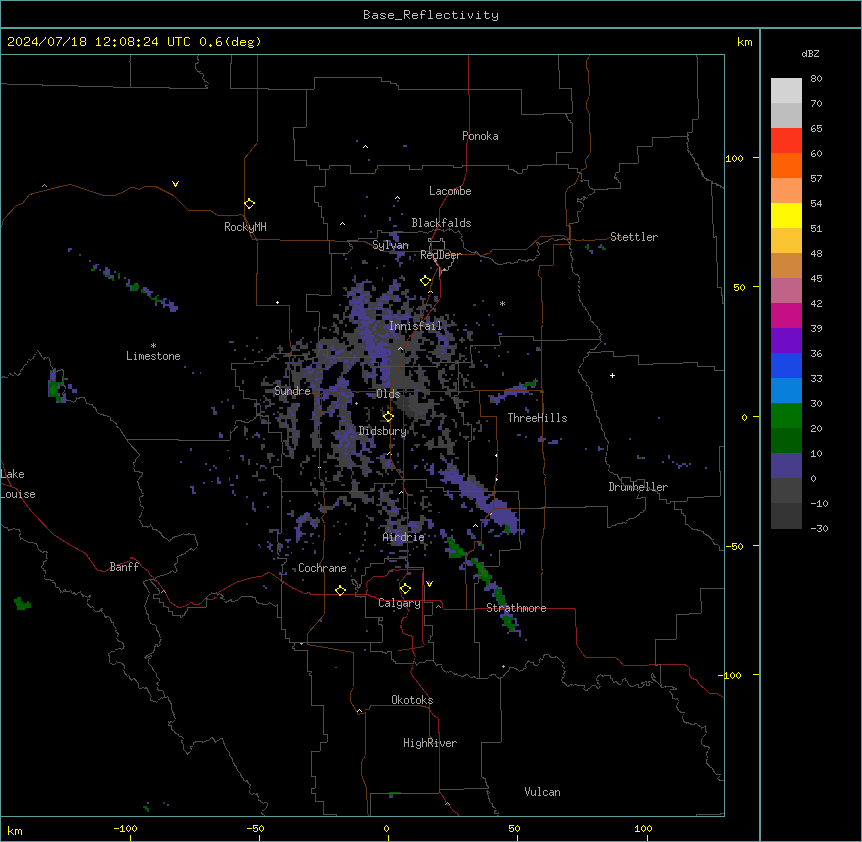Image resolution: width=862 pixels, height=842 pixels.
Task: Click the Stettler label
Action: click(634, 237)
